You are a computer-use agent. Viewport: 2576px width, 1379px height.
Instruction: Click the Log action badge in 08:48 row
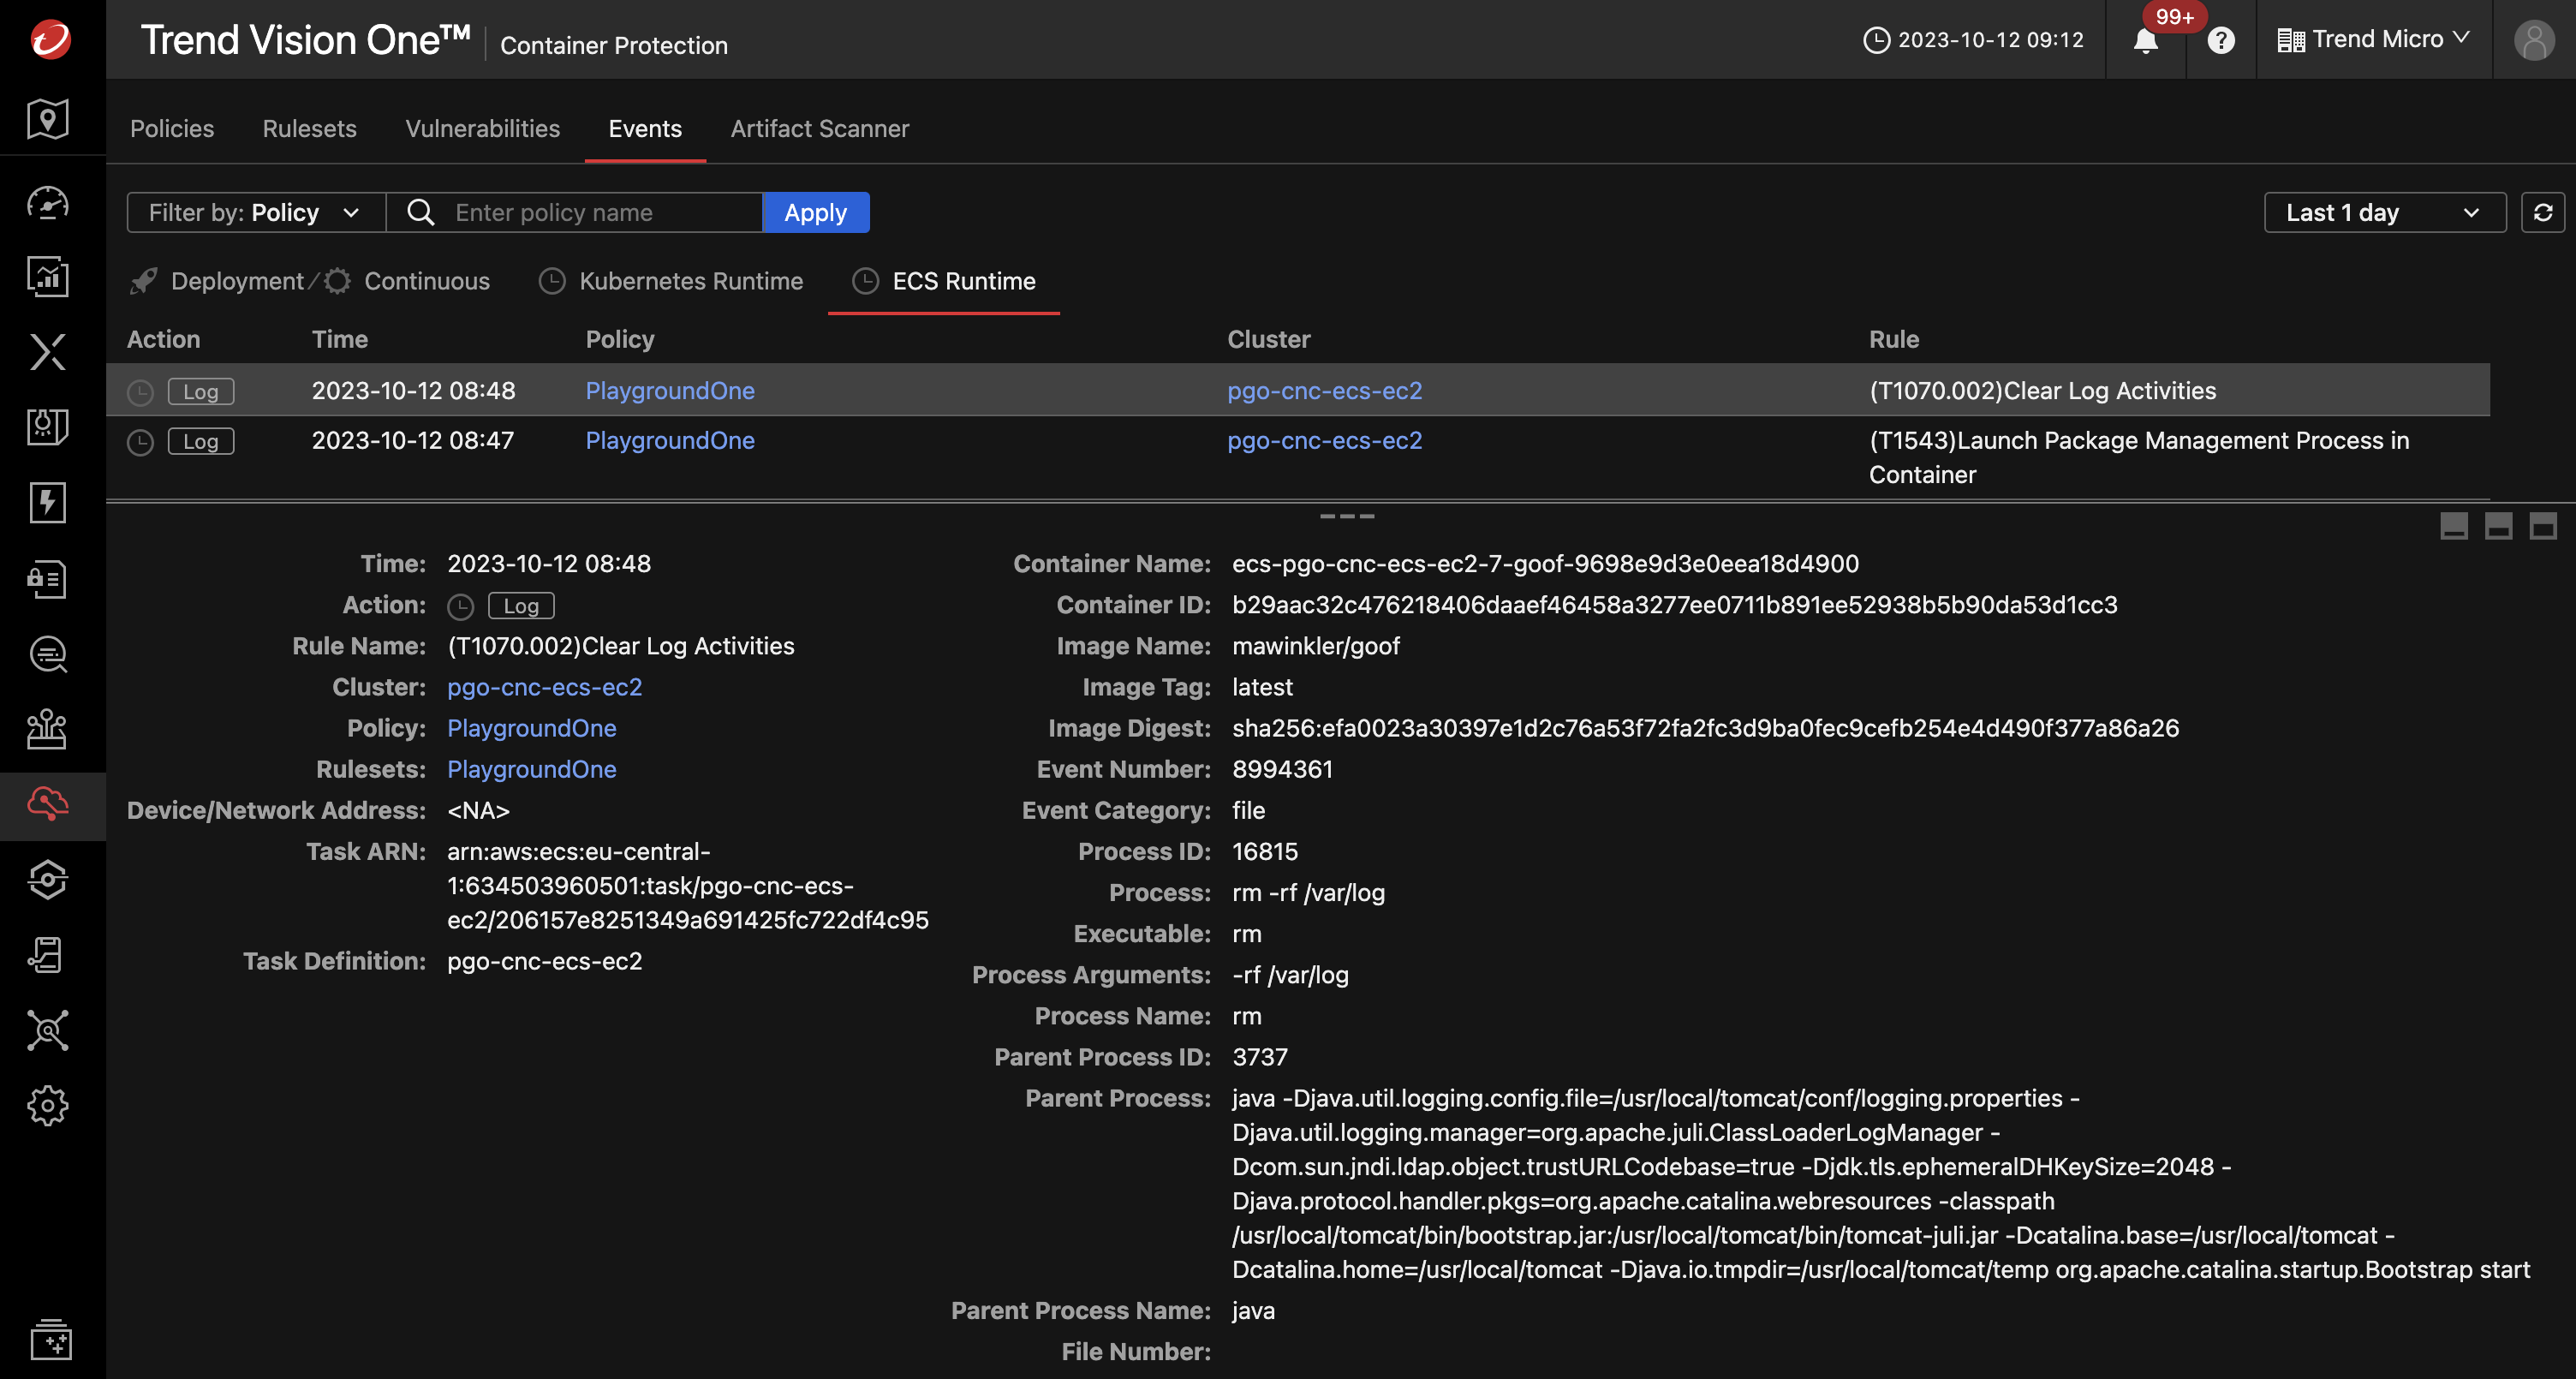coord(200,391)
